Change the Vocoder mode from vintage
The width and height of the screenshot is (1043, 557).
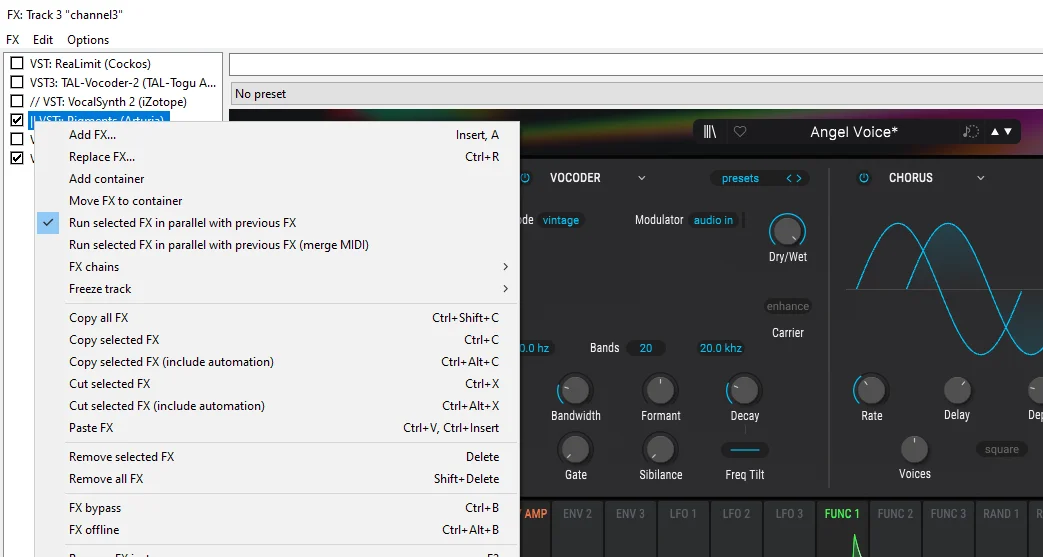pyautogui.click(x=560, y=220)
